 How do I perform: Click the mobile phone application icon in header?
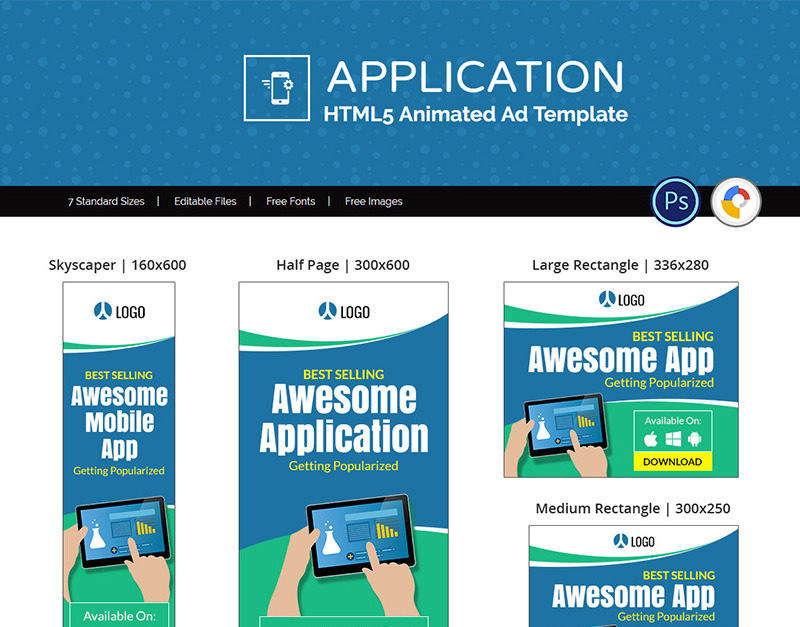coord(276,88)
